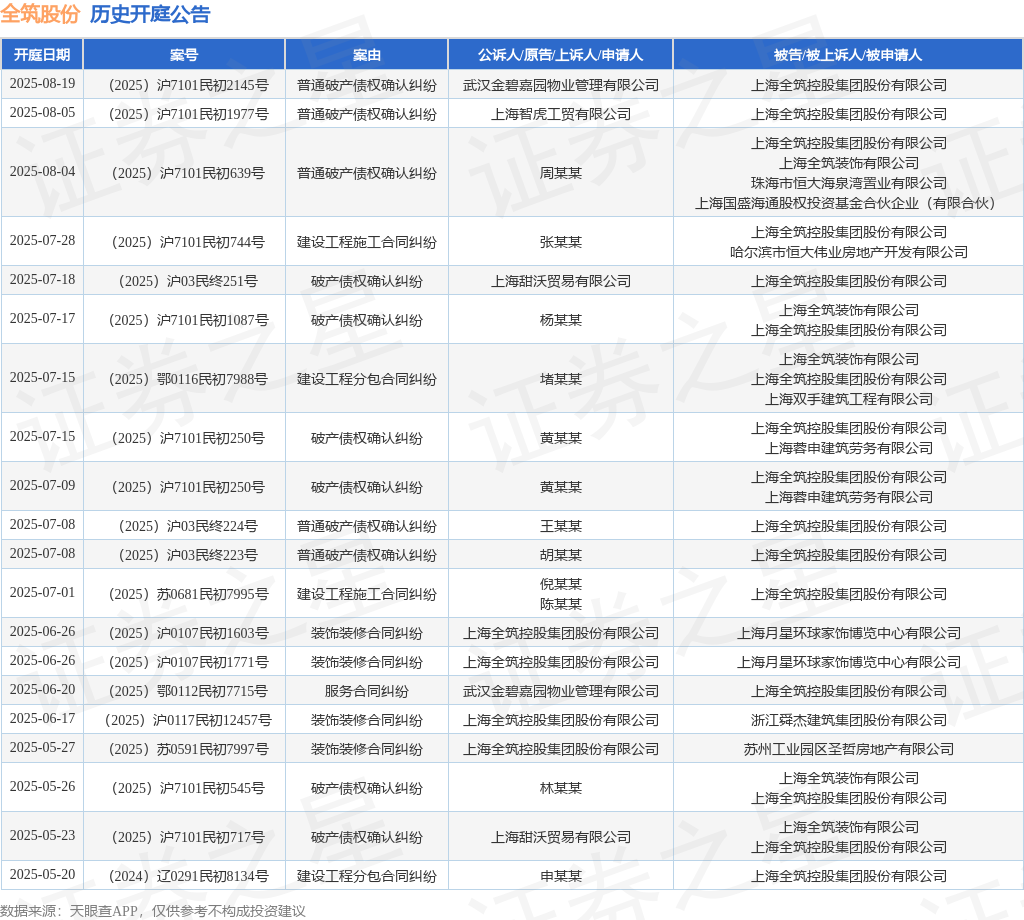Click defendant 上海双手建筑工程有限公司
The height and width of the screenshot is (920, 1024).
coord(848,399)
